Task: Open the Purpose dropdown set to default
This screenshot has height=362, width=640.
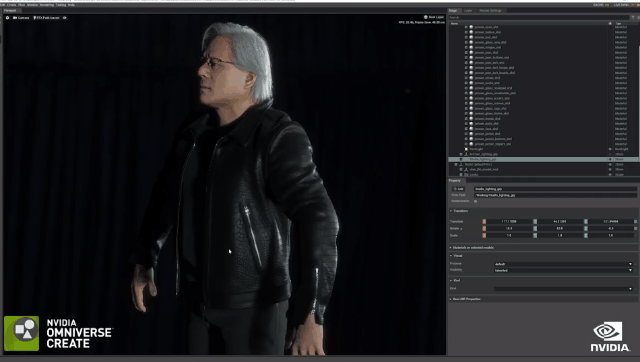Action: point(563,264)
